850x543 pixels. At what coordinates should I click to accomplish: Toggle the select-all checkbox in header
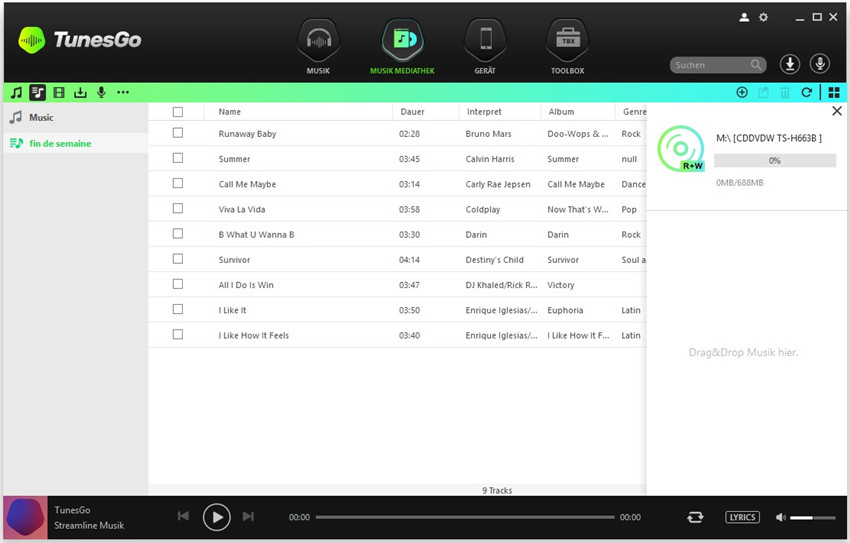178,112
